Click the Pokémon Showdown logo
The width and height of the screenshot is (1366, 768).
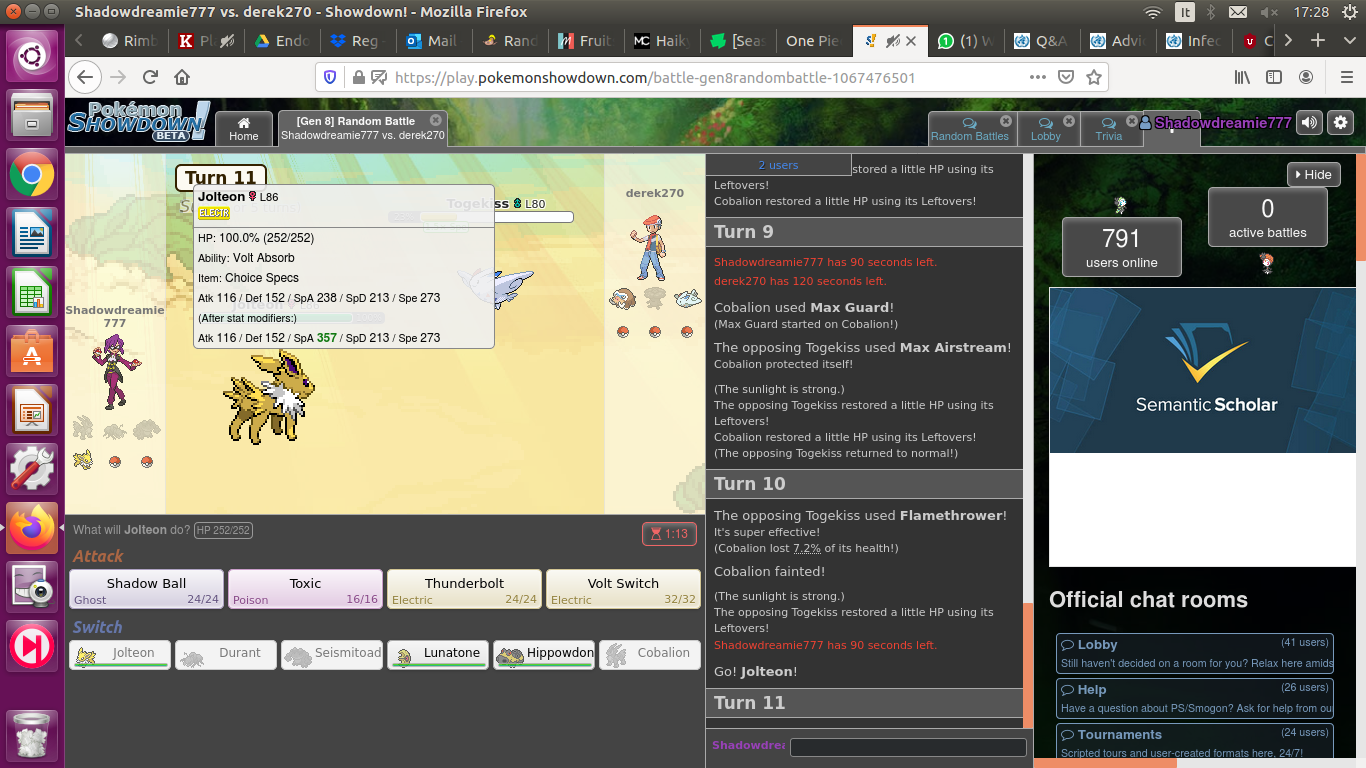pyautogui.click(x=140, y=122)
